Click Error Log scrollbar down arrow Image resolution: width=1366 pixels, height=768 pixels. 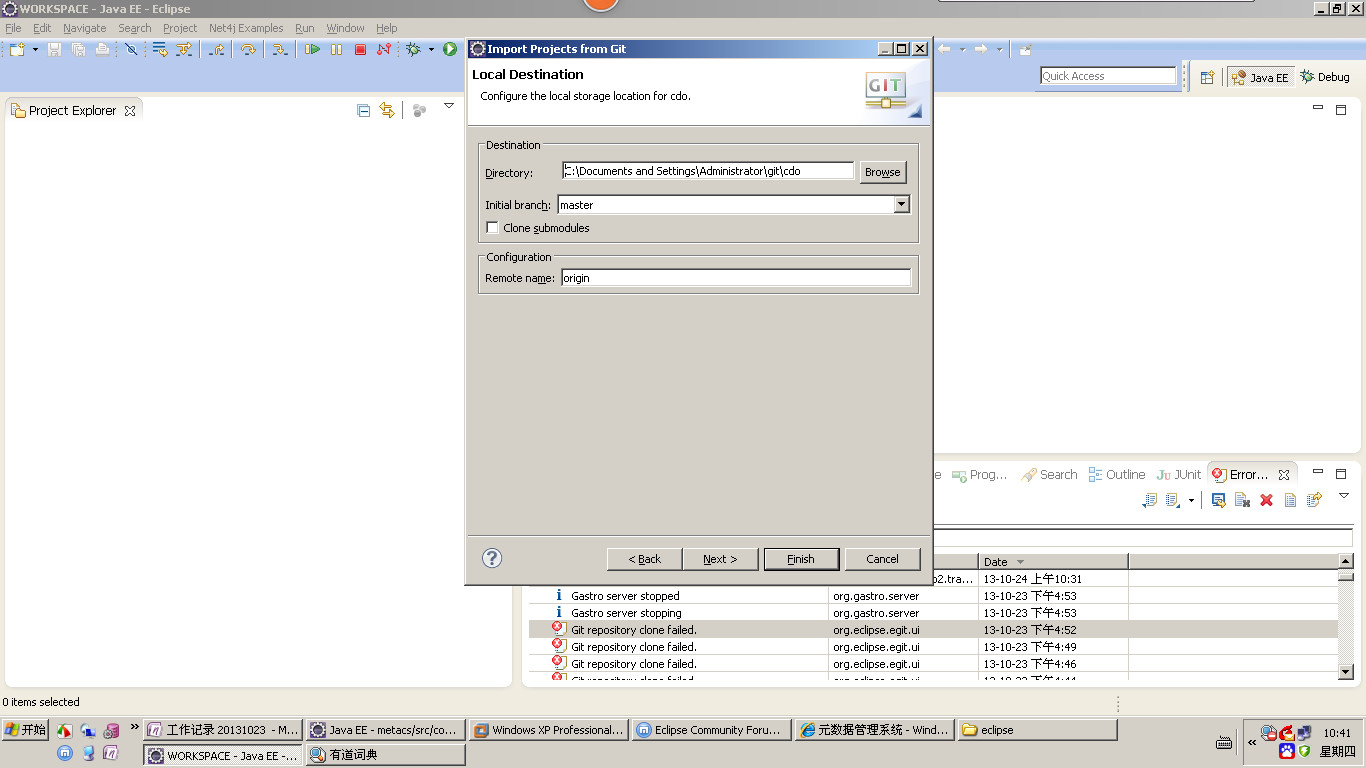point(1346,672)
